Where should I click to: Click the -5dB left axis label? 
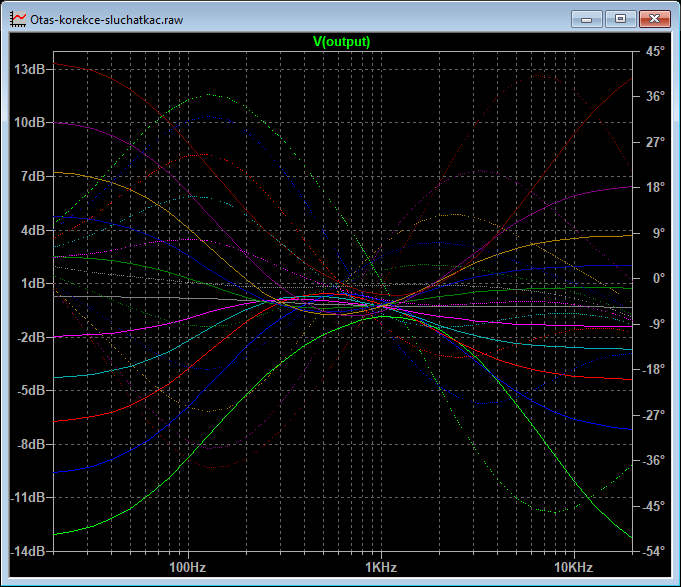[x=31, y=390]
